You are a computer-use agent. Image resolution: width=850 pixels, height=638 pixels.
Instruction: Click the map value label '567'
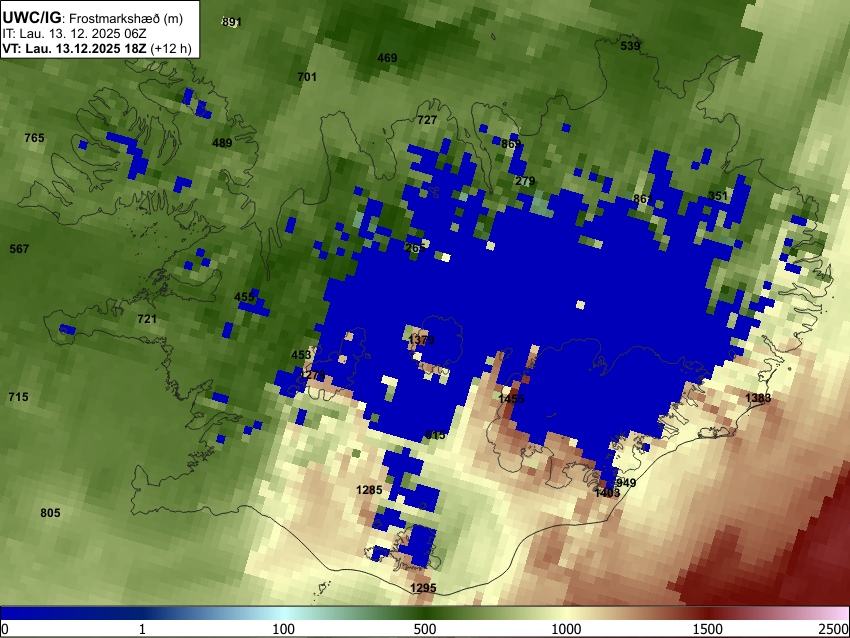point(19,249)
